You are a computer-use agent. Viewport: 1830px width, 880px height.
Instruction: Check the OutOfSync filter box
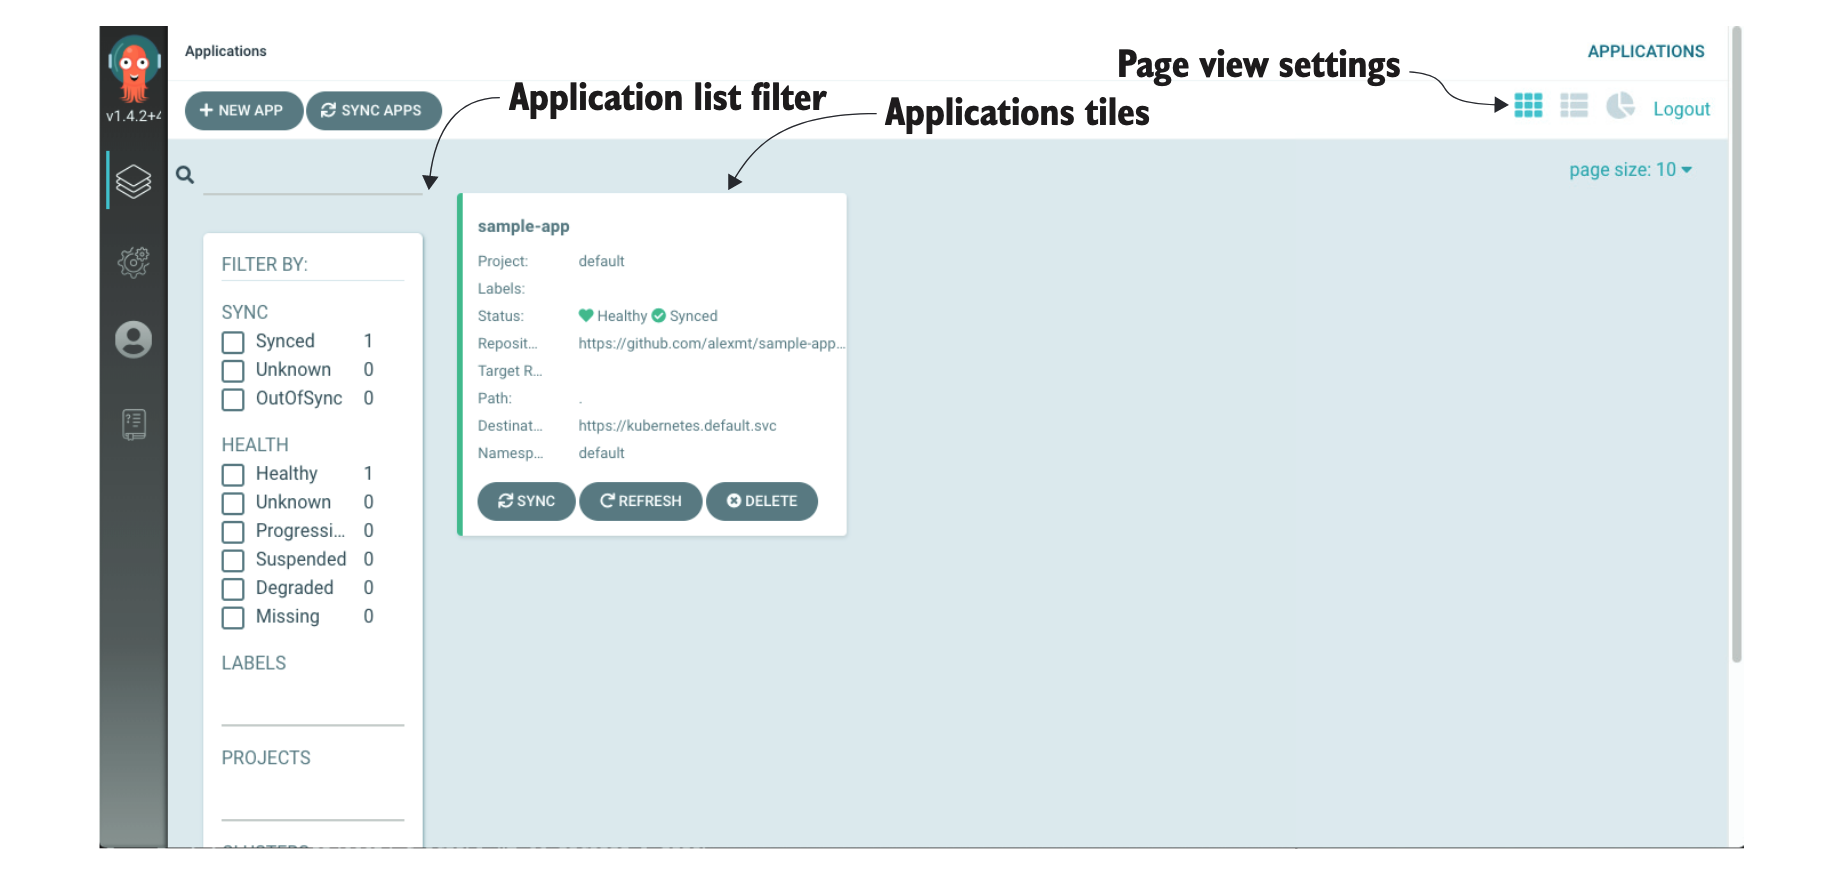pos(233,400)
